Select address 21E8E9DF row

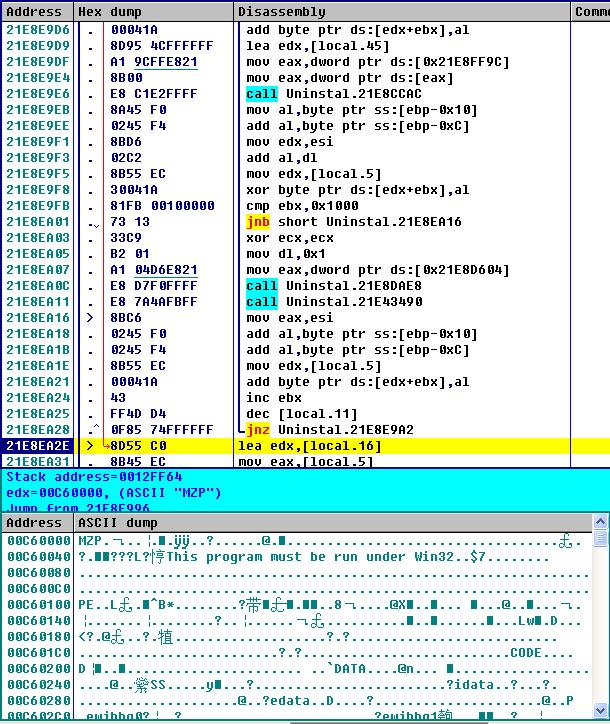pos(305,62)
